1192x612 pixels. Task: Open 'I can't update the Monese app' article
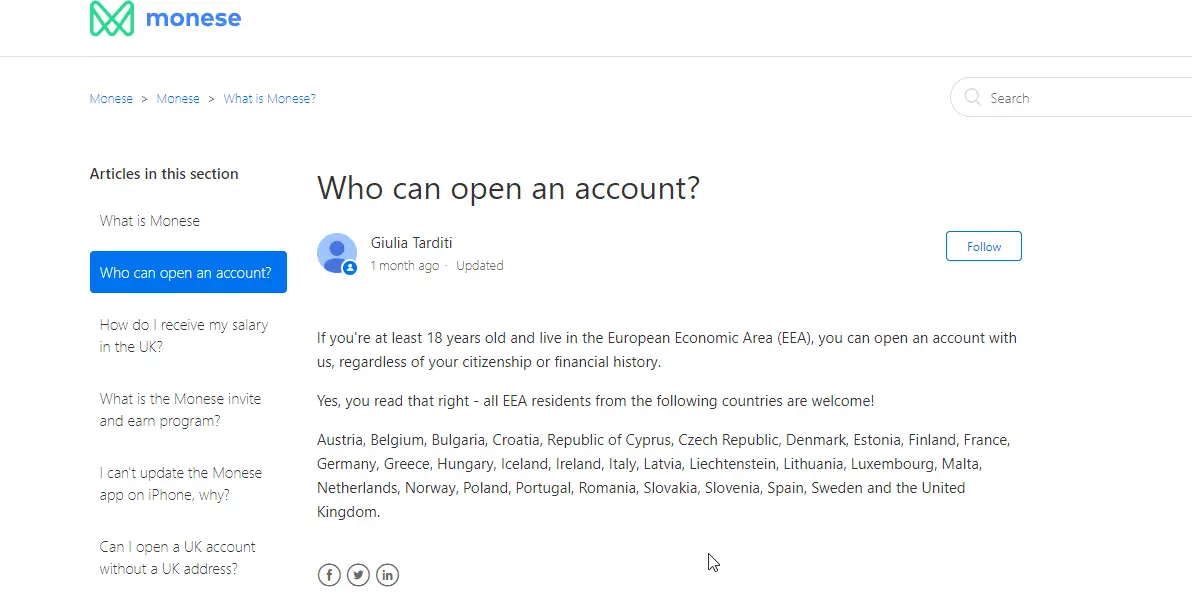(x=181, y=484)
